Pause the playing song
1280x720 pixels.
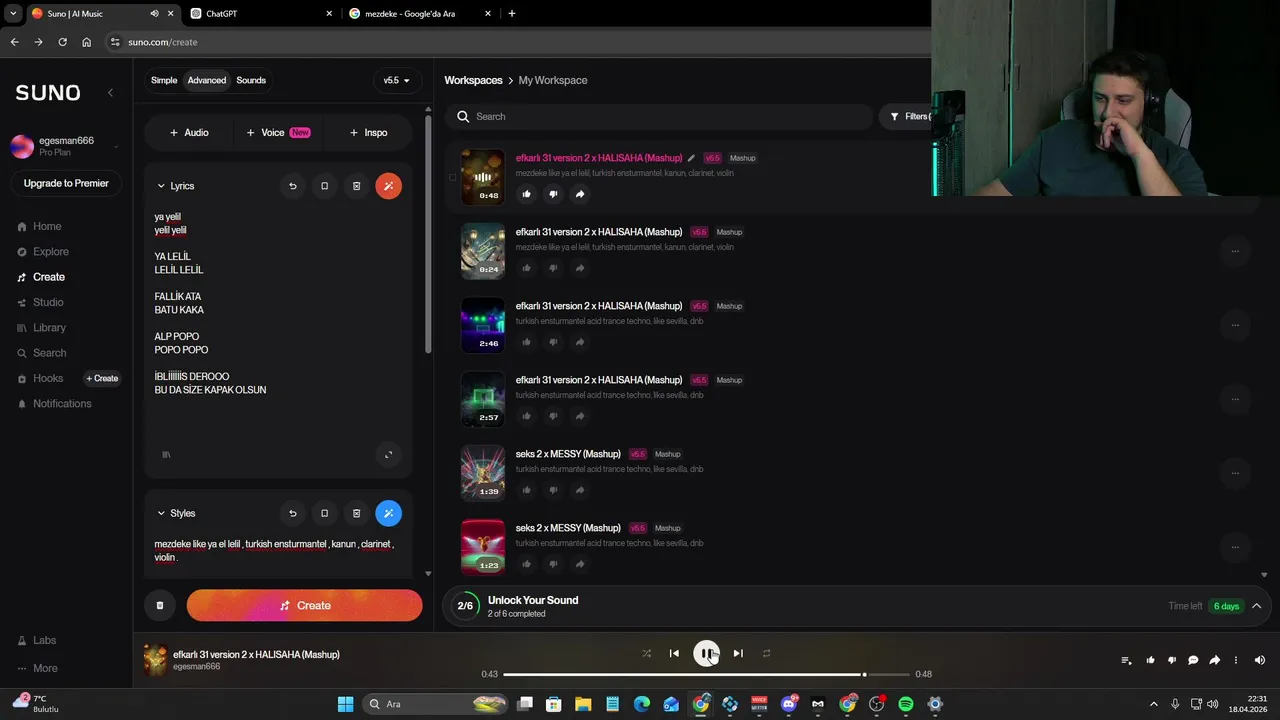click(x=706, y=653)
